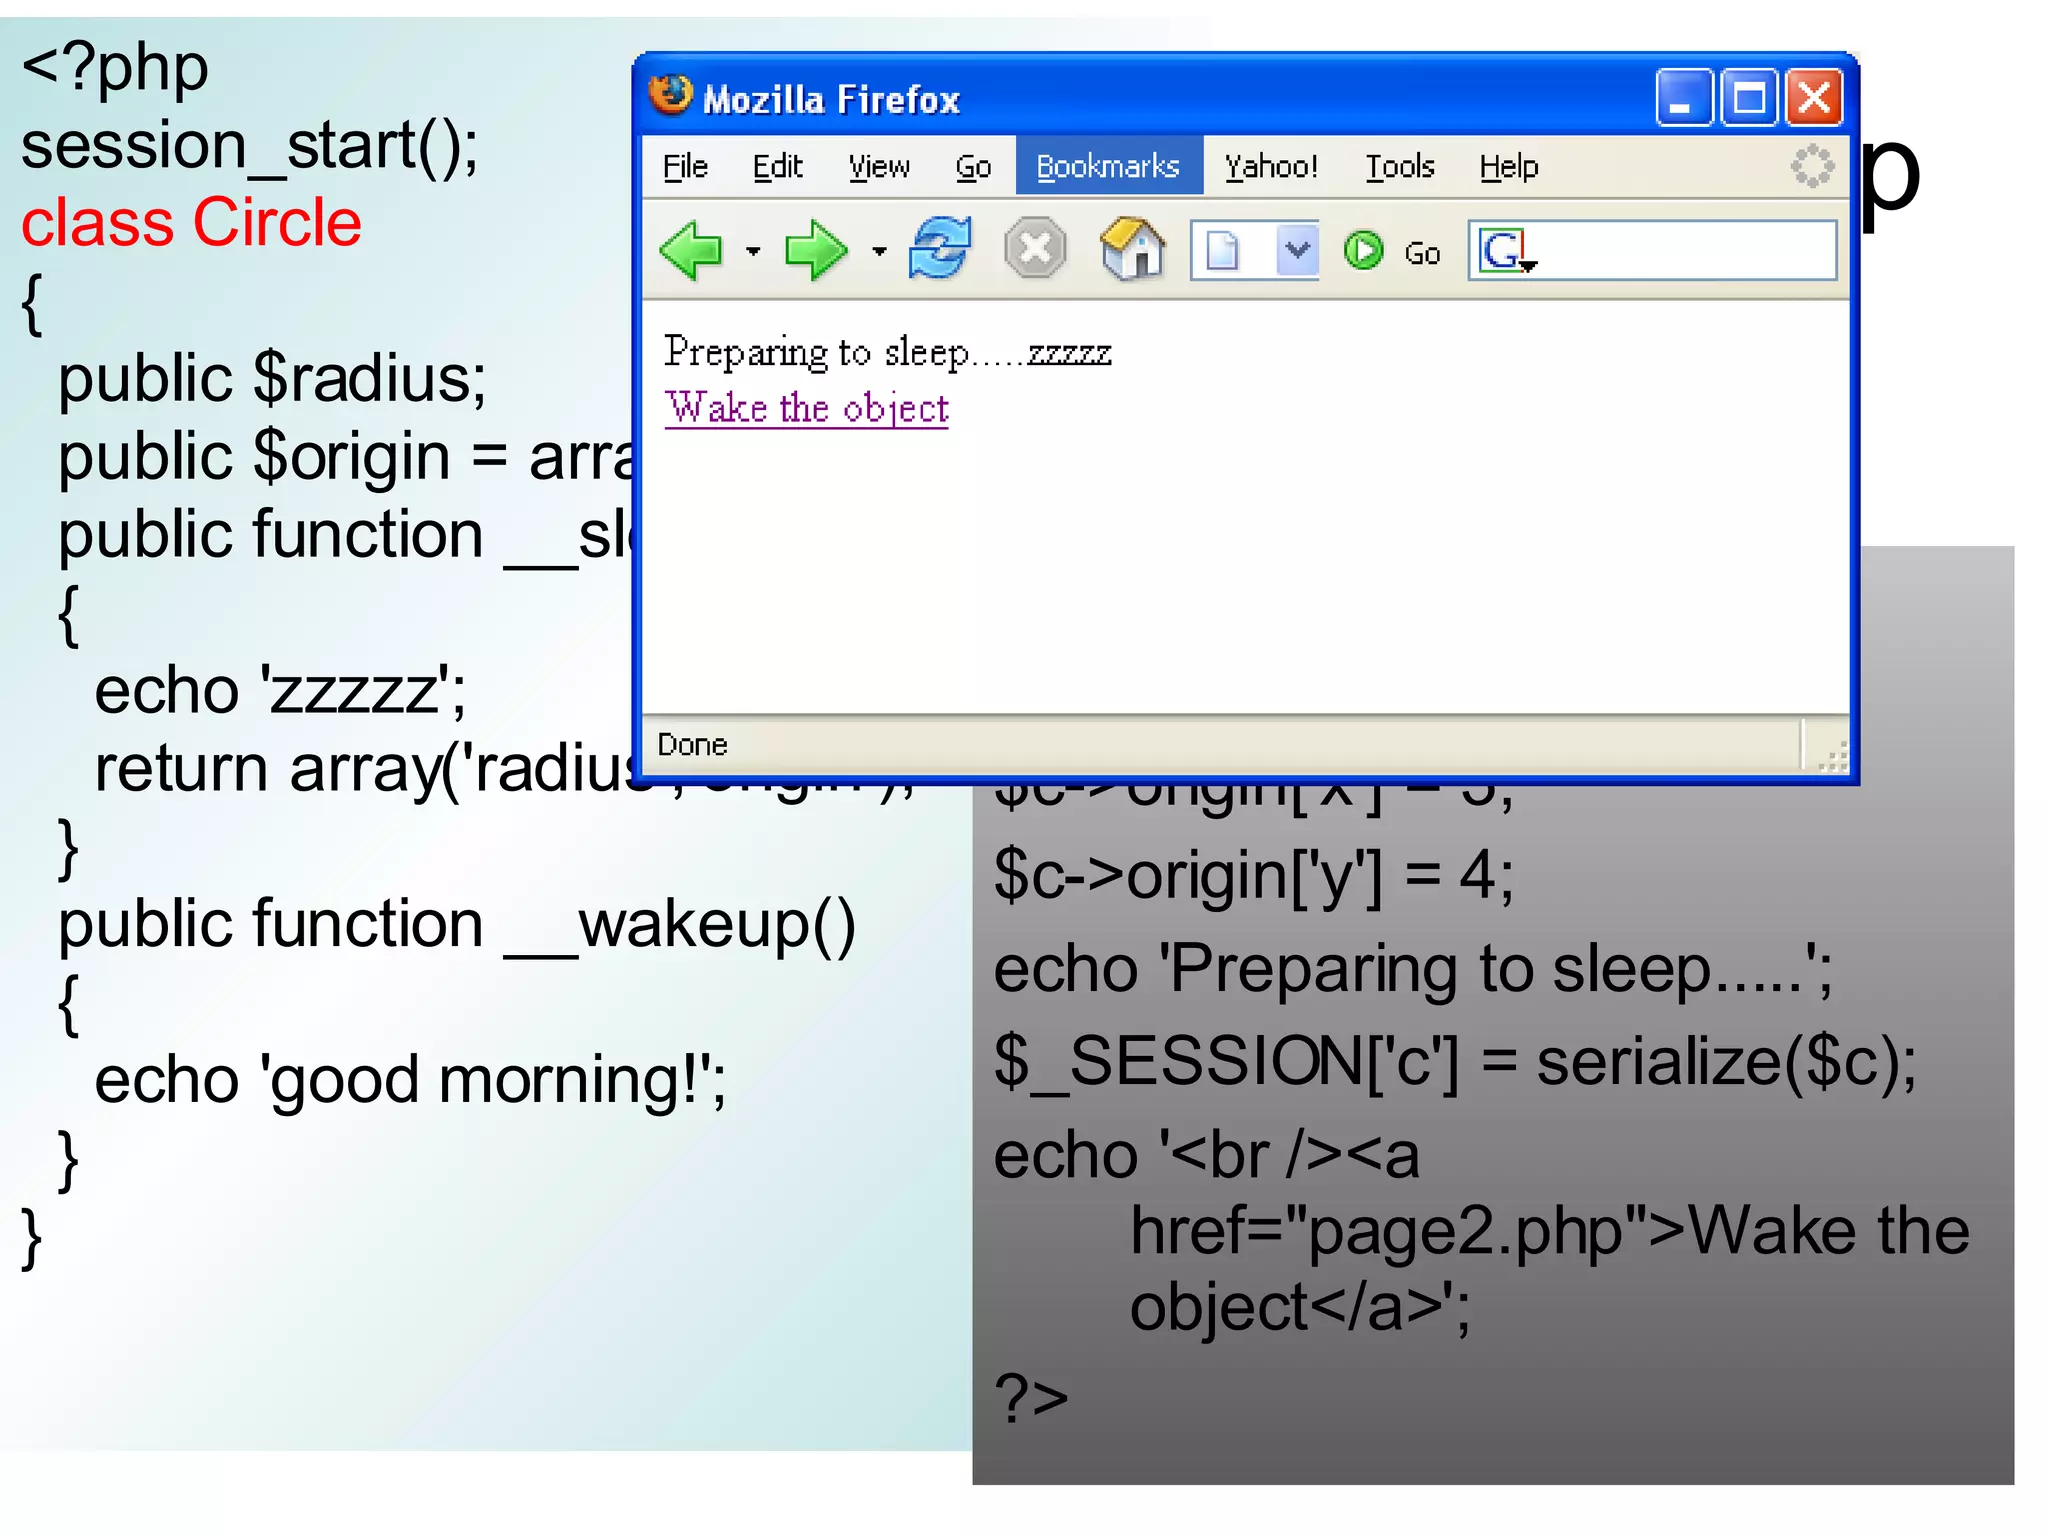Click the page icon in address bar
This screenshot has width=2048, height=1536.
click(1221, 250)
